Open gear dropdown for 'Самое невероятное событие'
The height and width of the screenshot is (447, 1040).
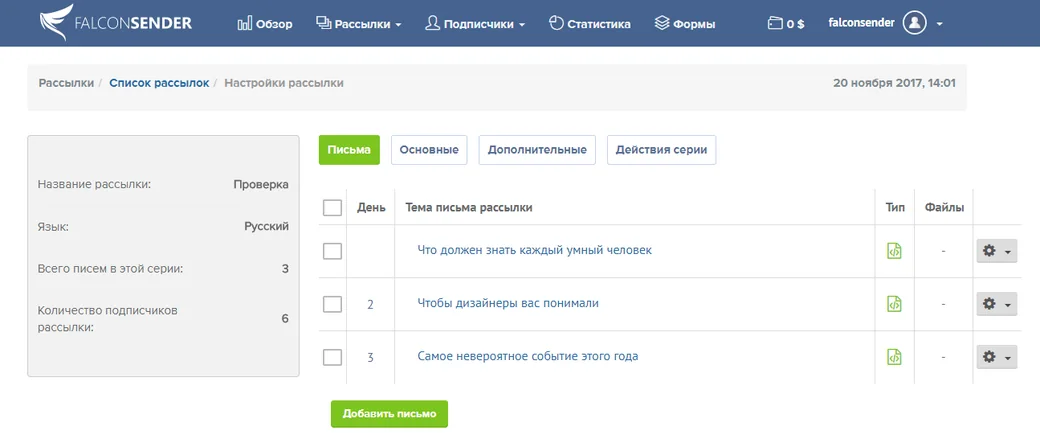tap(996, 357)
